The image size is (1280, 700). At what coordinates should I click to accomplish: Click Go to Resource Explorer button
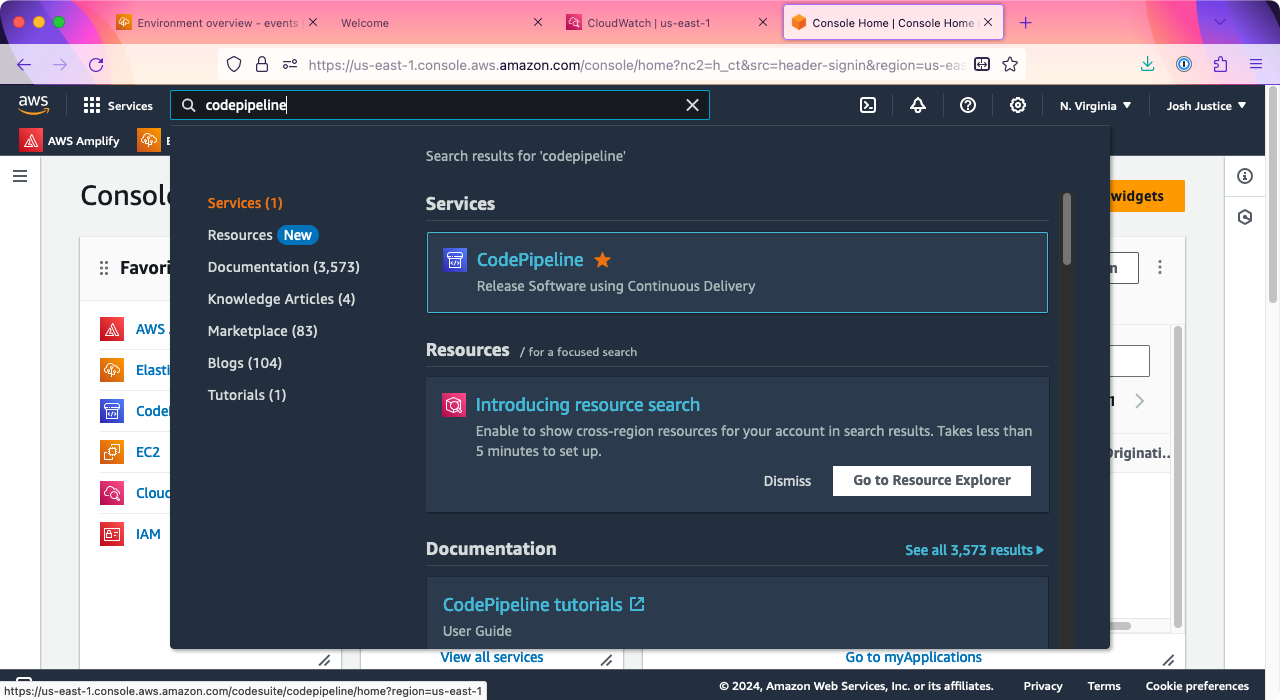[x=932, y=480]
